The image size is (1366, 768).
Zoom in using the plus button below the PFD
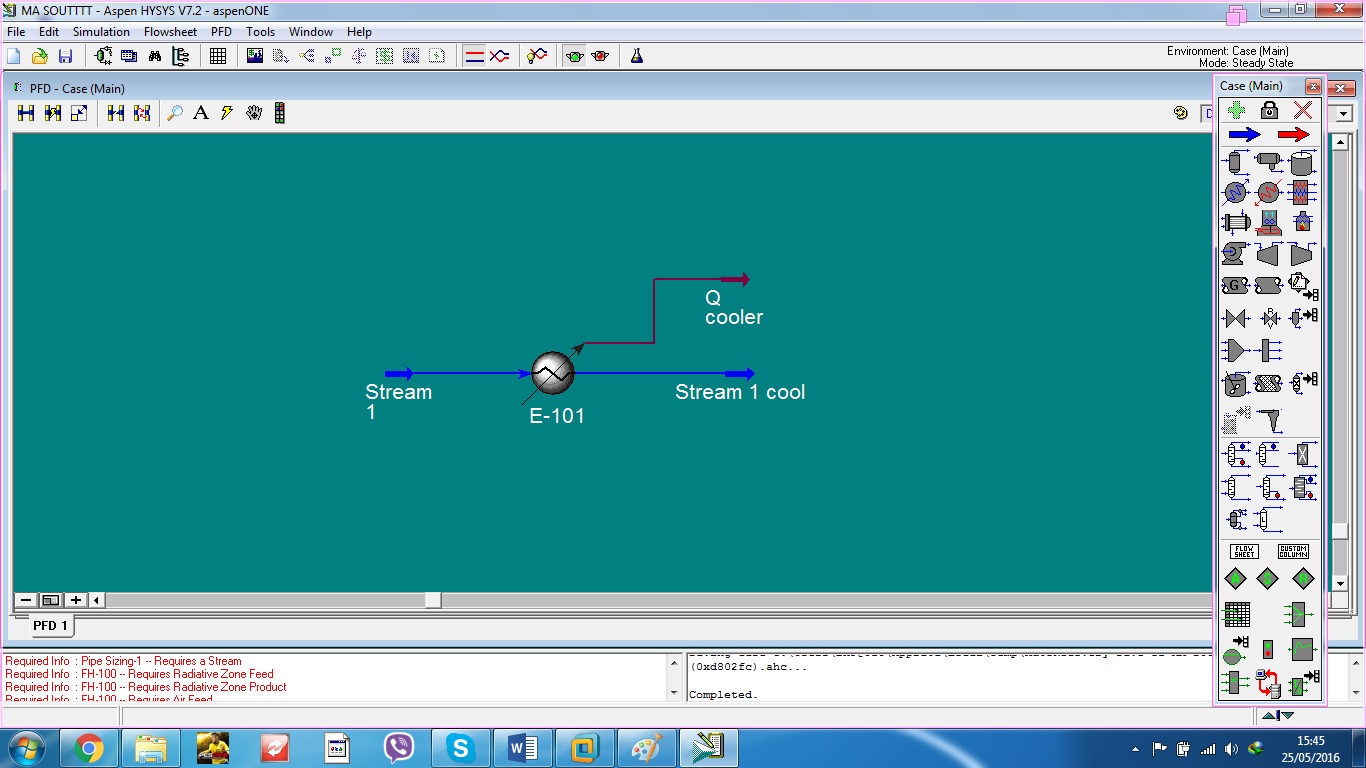[76, 600]
